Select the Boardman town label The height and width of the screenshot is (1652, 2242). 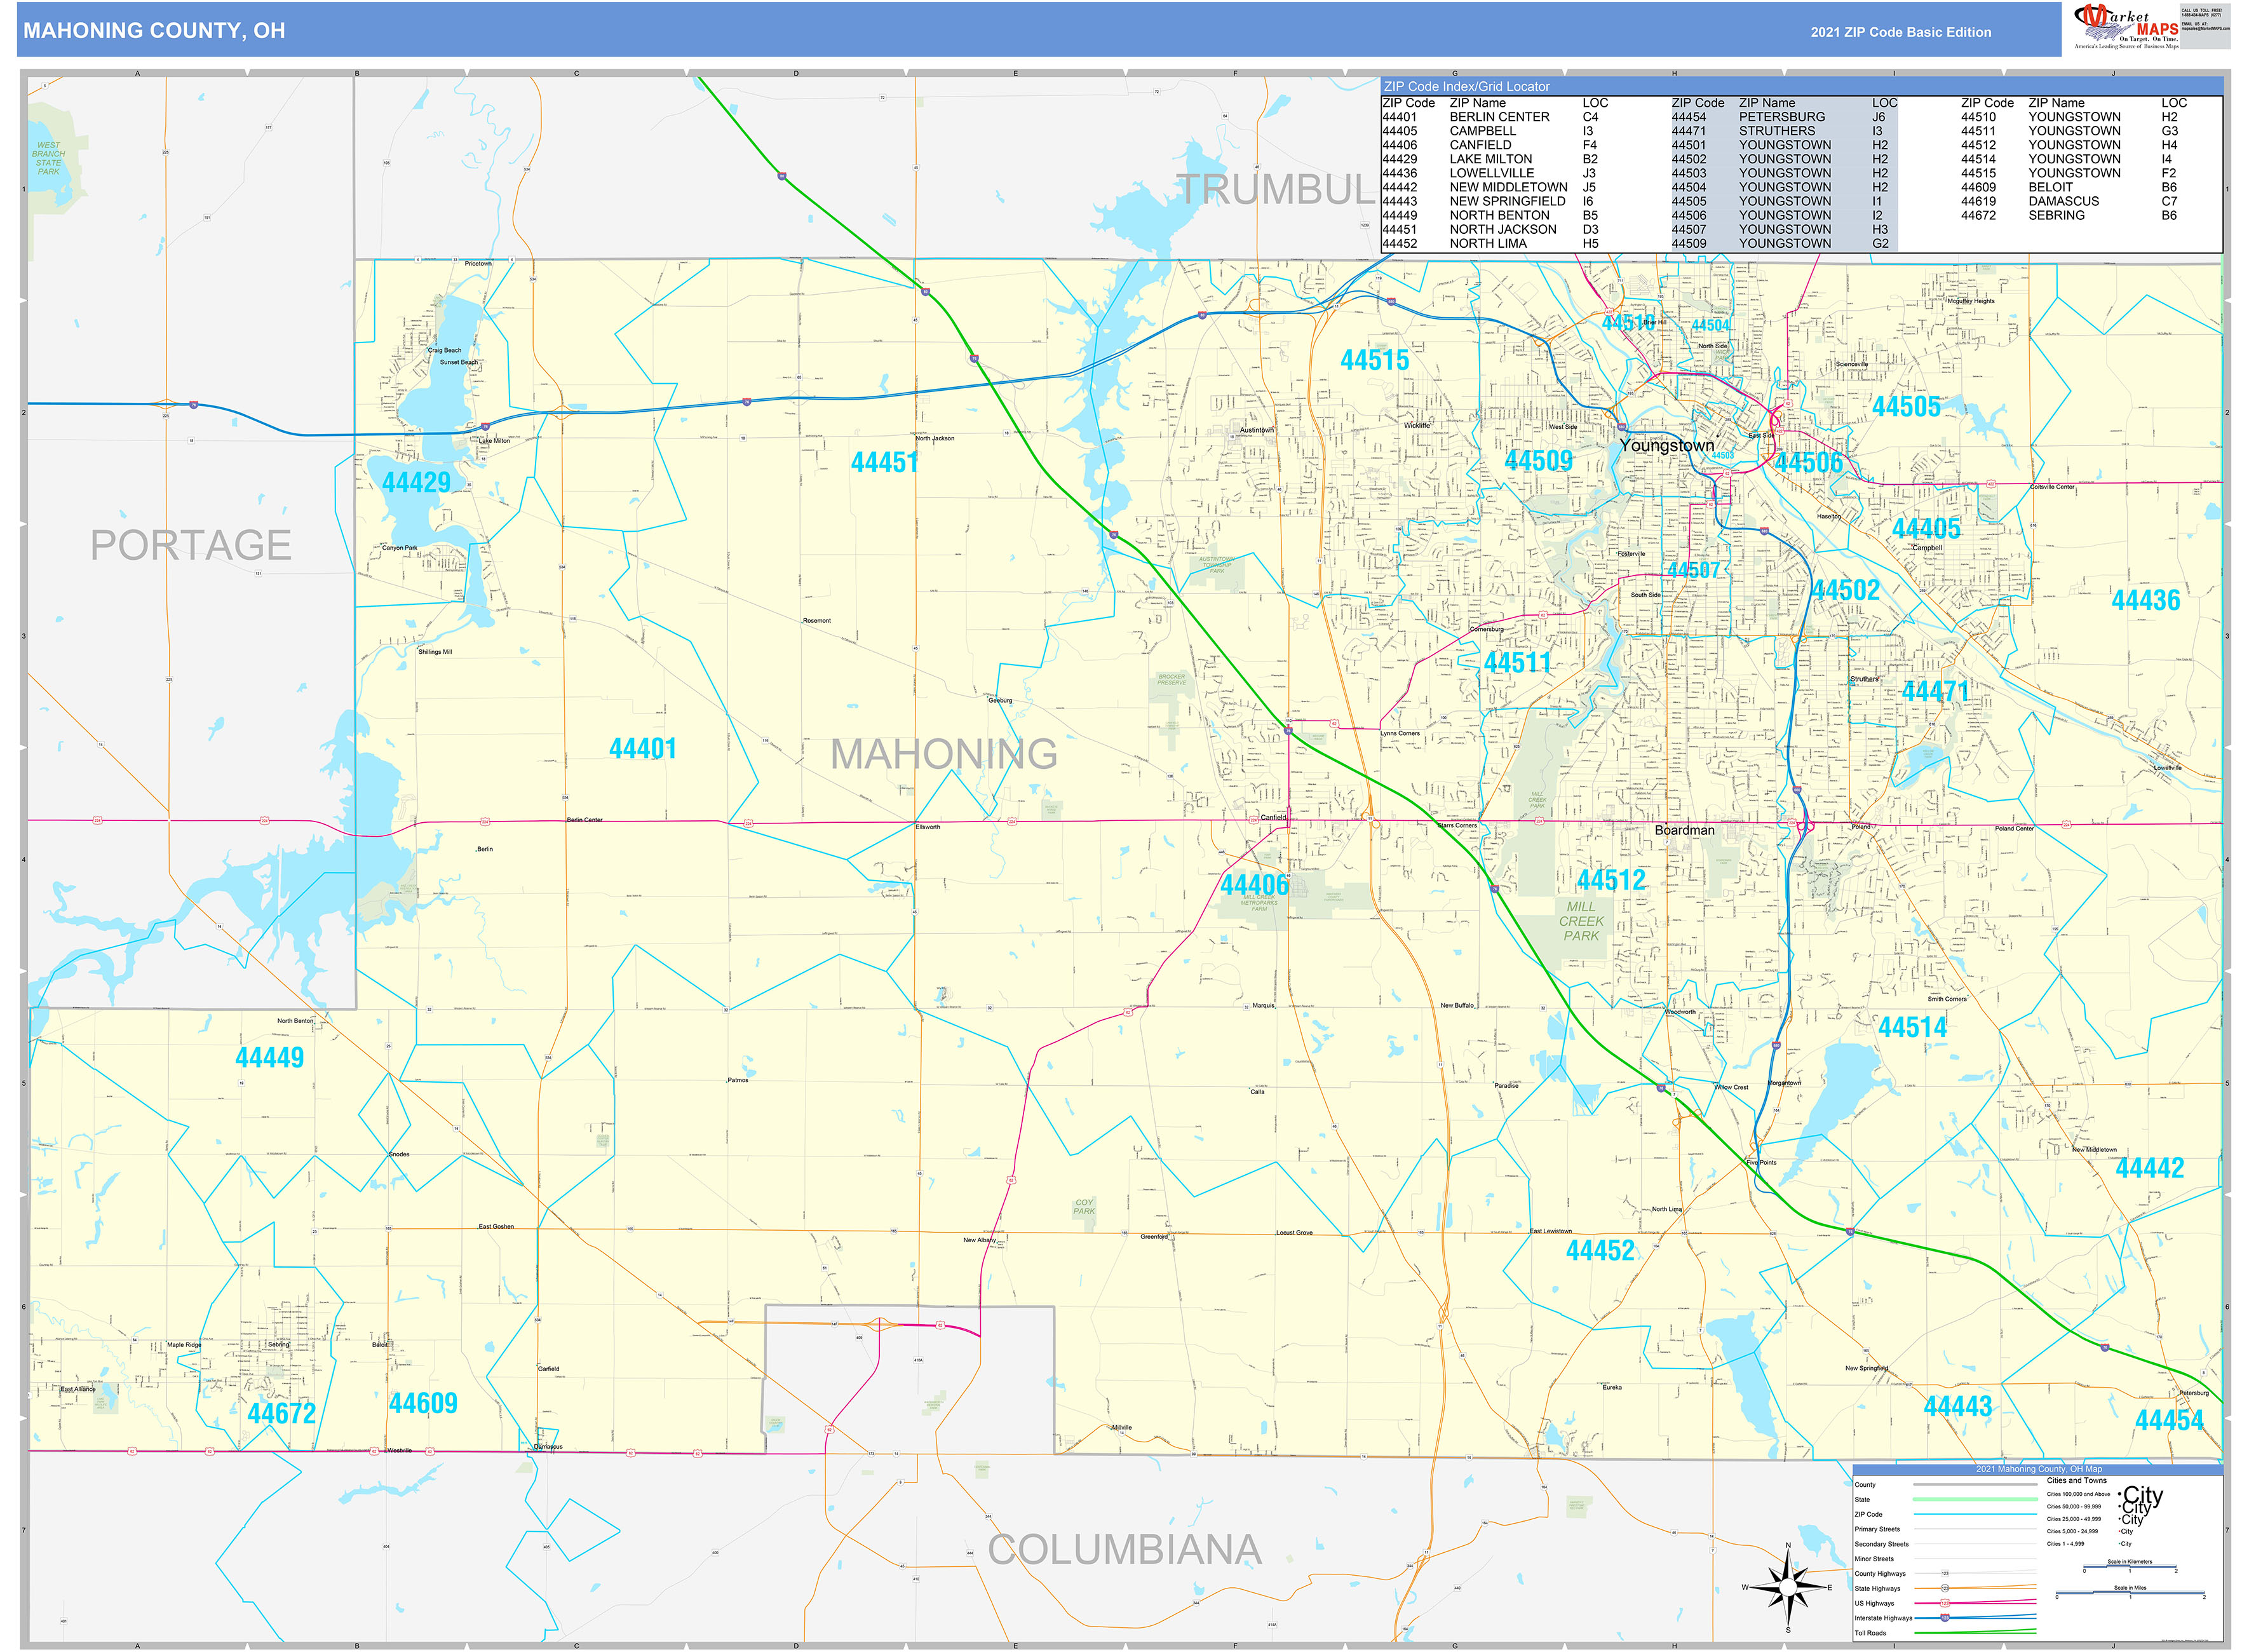point(1684,830)
